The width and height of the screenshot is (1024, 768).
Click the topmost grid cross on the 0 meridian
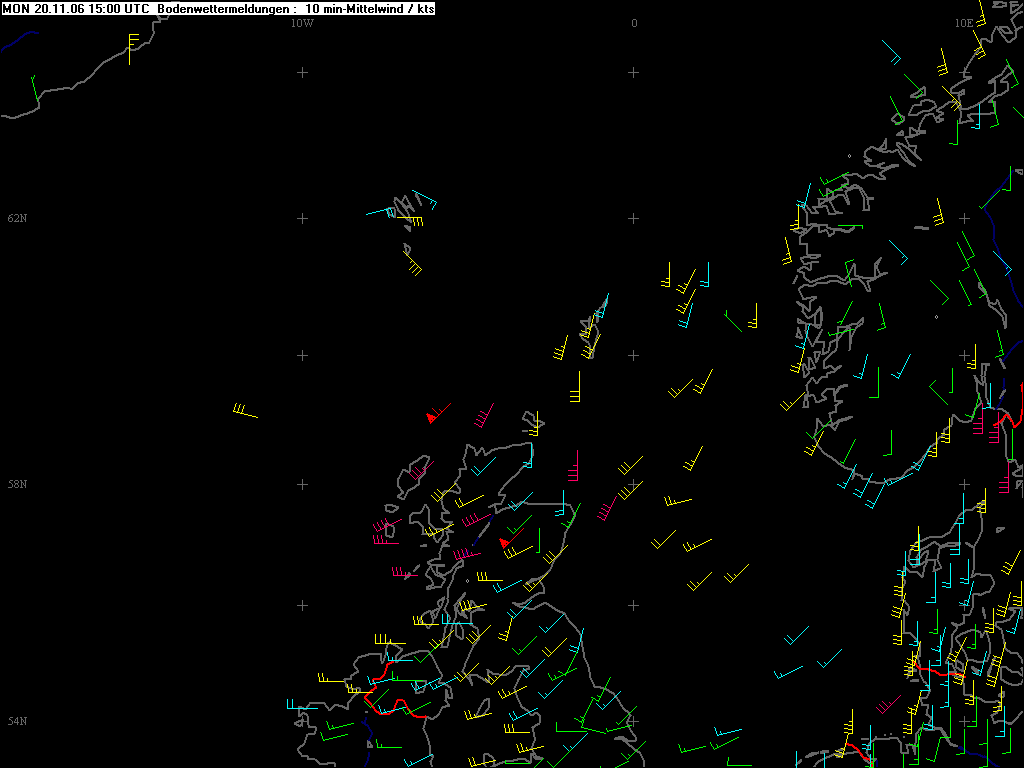tap(633, 72)
